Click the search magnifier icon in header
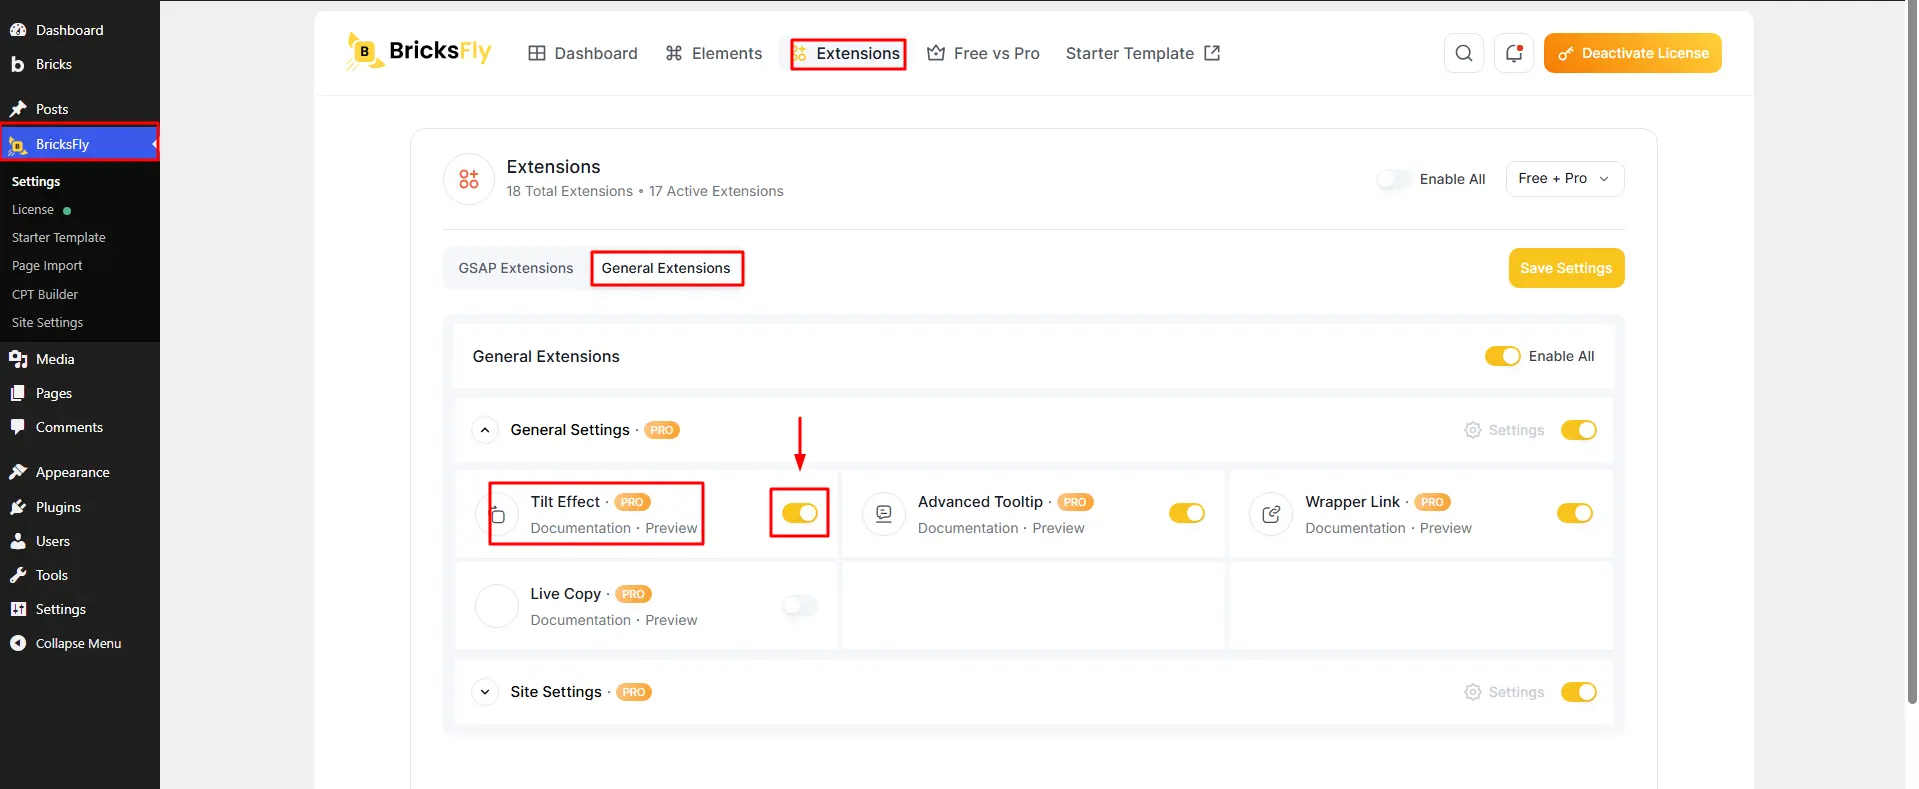 tap(1463, 53)
